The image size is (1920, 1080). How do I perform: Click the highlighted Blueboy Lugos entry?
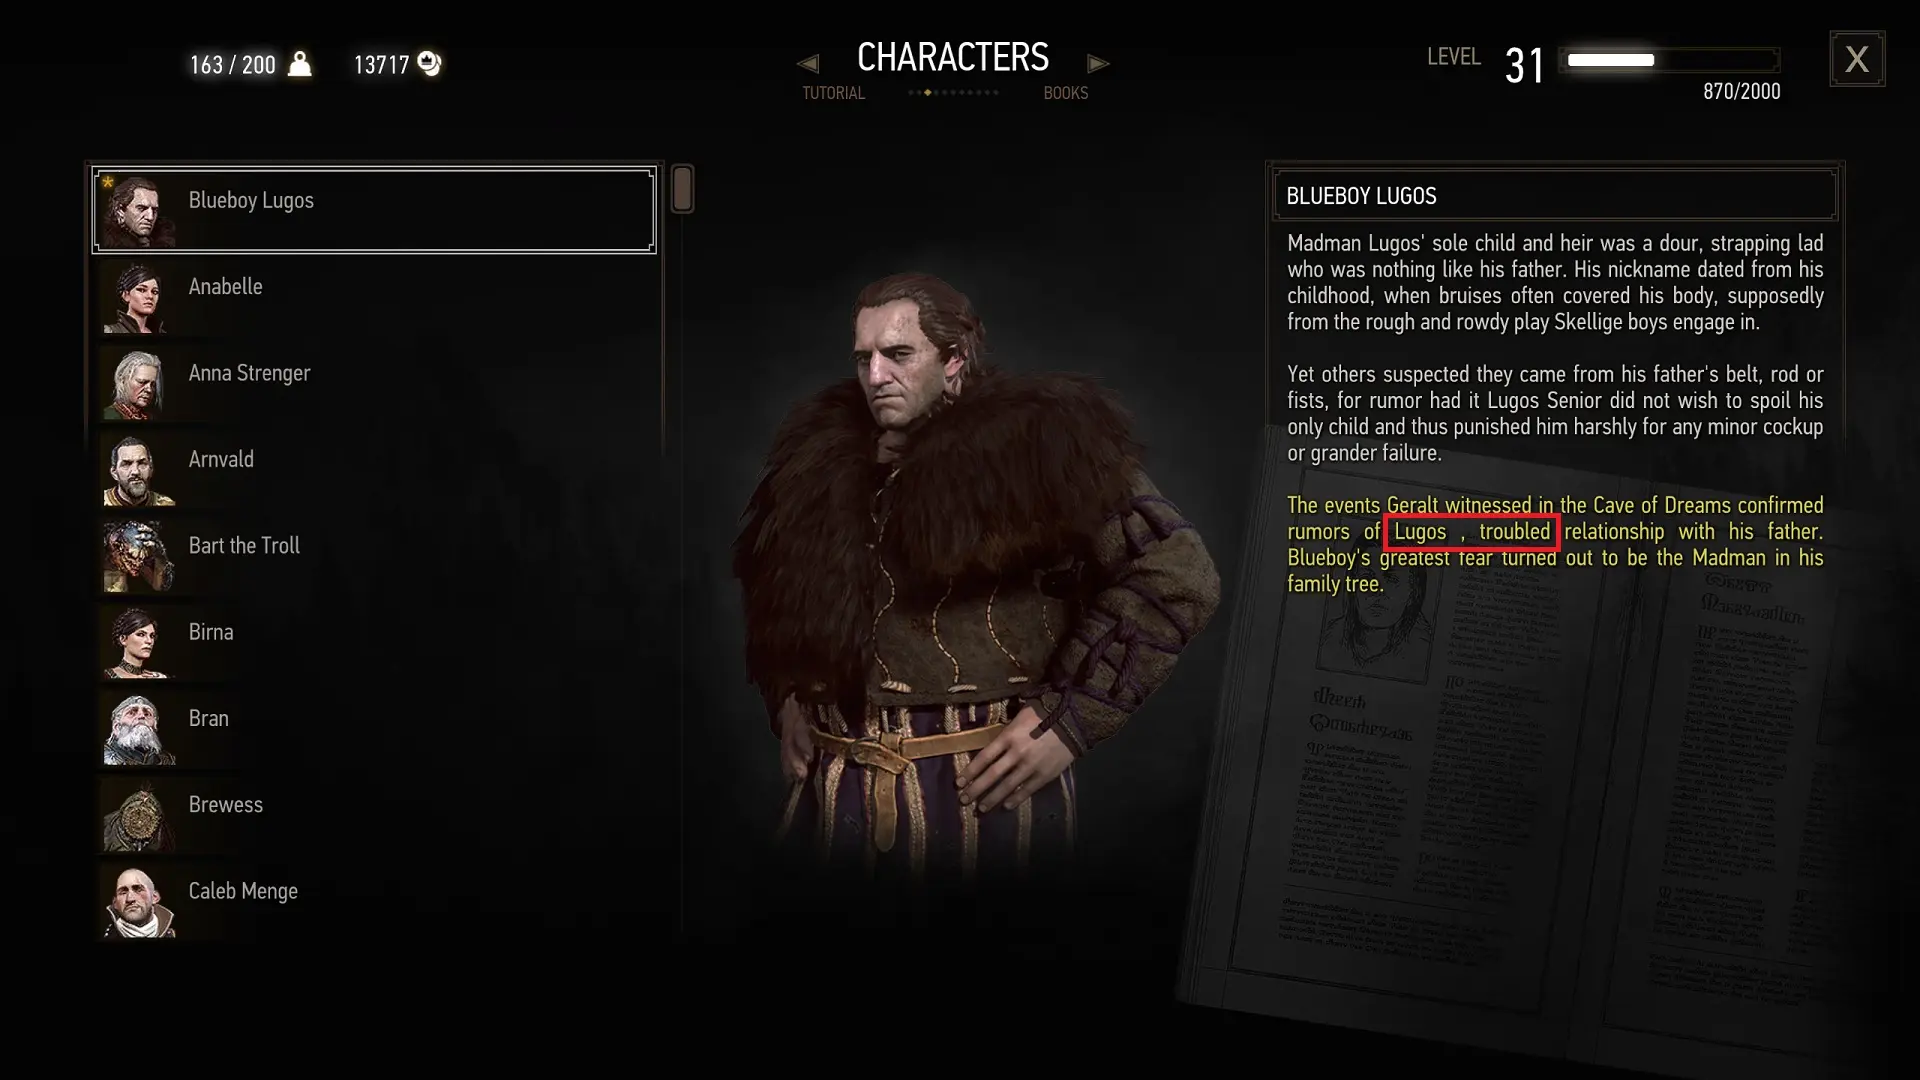tap(375, 210)
